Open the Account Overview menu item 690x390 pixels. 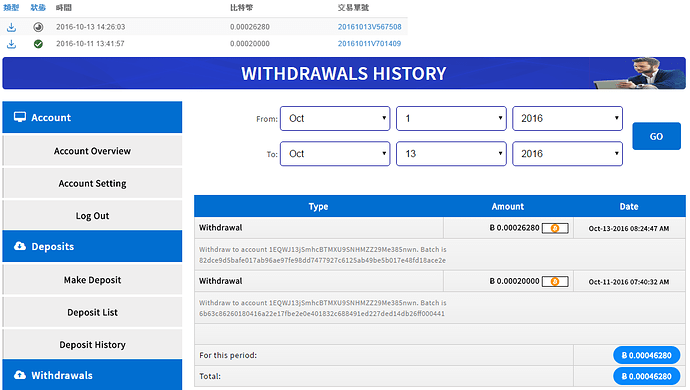[92, 151]
